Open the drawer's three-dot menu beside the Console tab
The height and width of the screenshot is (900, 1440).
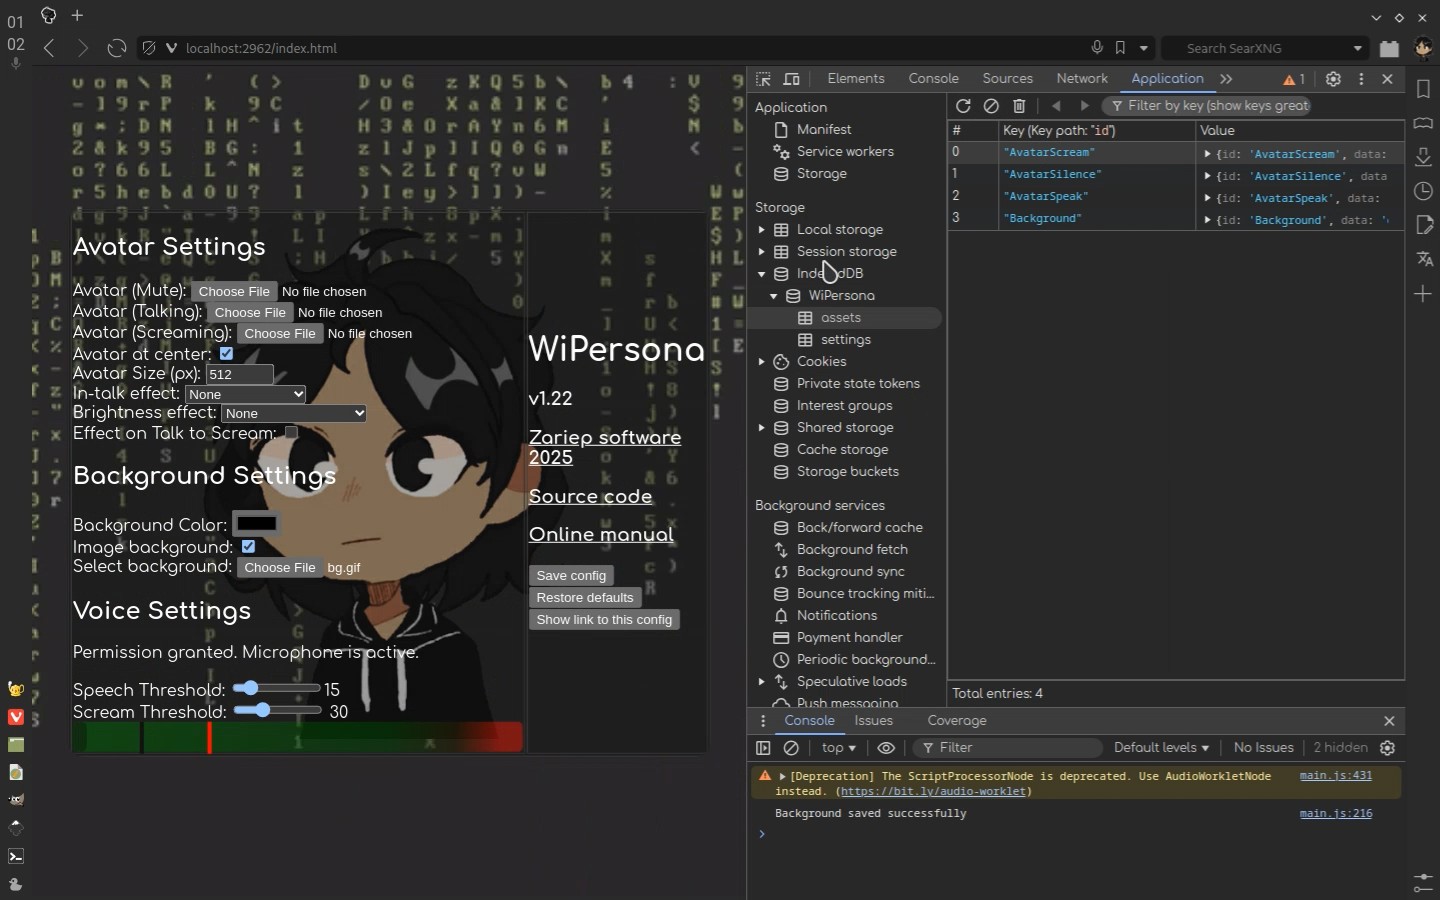point(763,721)
